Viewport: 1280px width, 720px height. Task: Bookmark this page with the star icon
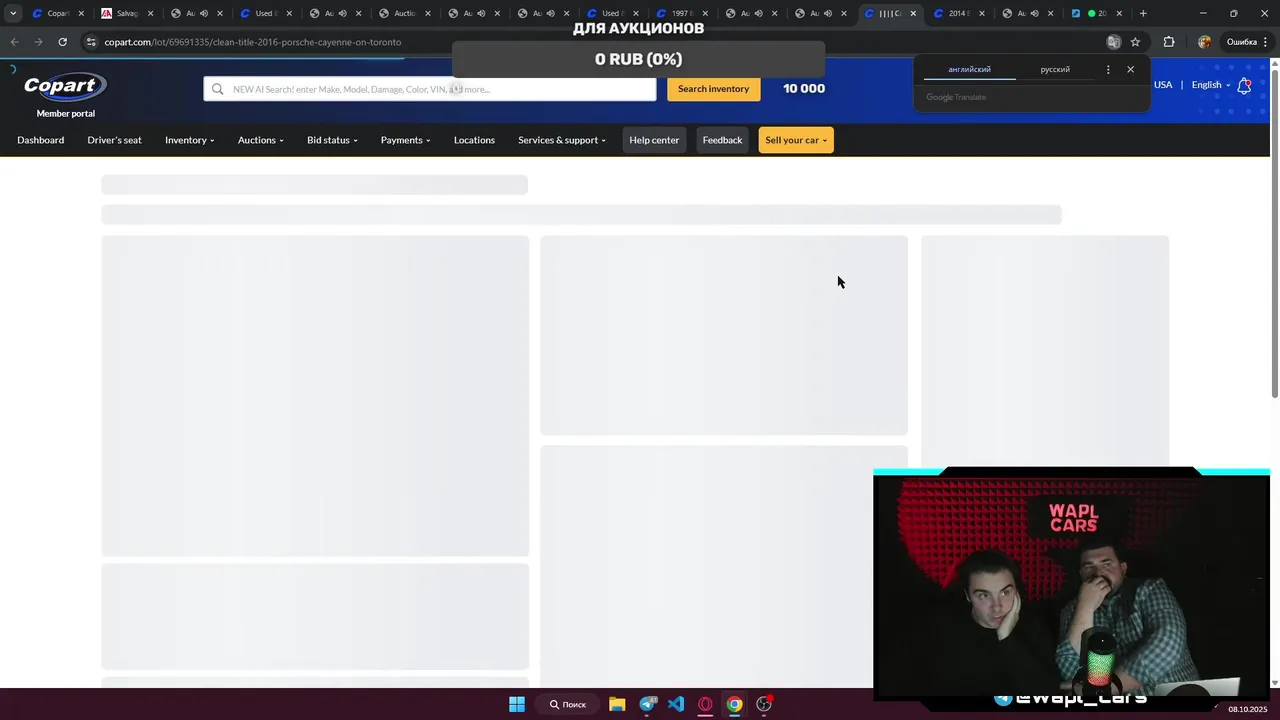pos(1135,42)
